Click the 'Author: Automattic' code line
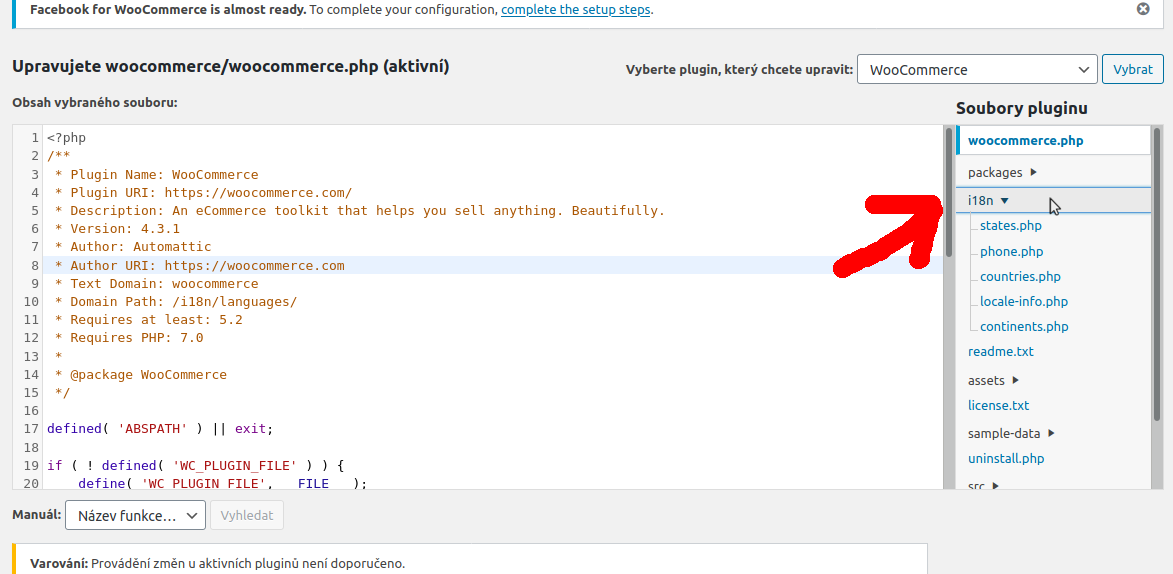1173x574 pixels. [x=132, y=248]
